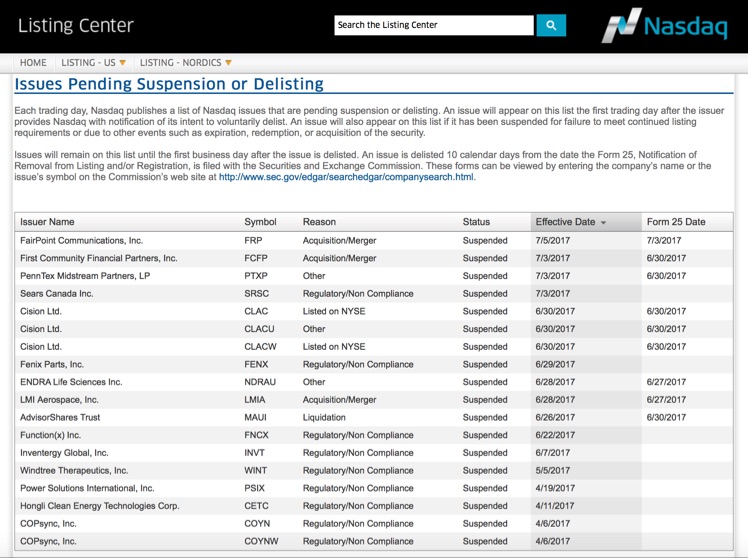This screenshot has height=558, width=748.
Task: Select AdvisorShares Trust issuer name
Action: (x=60, y=417)
